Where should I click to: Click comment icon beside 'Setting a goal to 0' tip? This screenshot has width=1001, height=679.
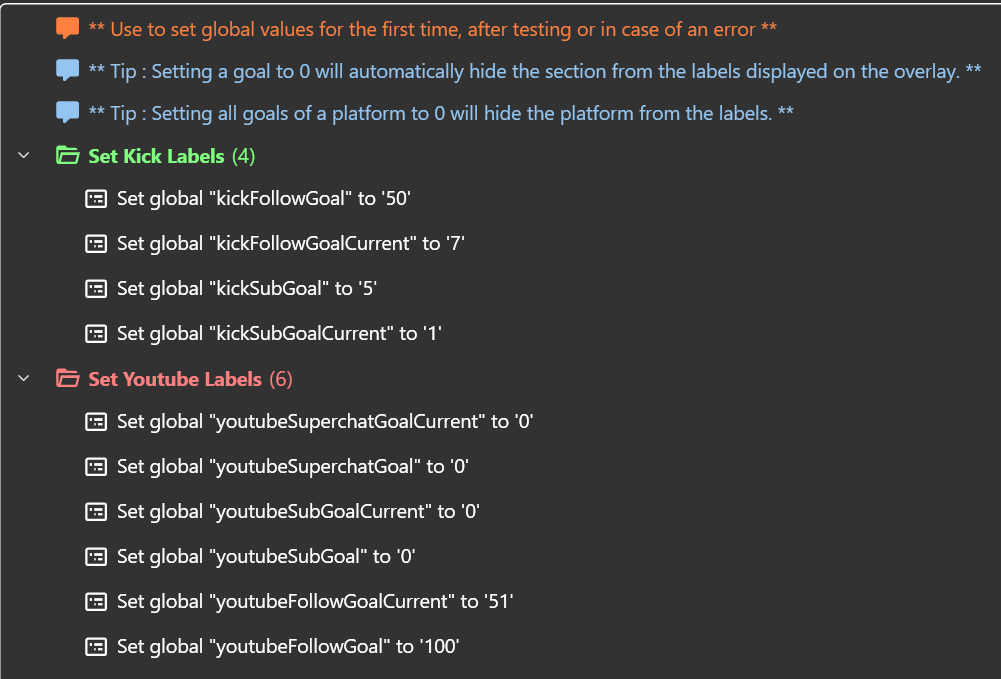(67, 71)
